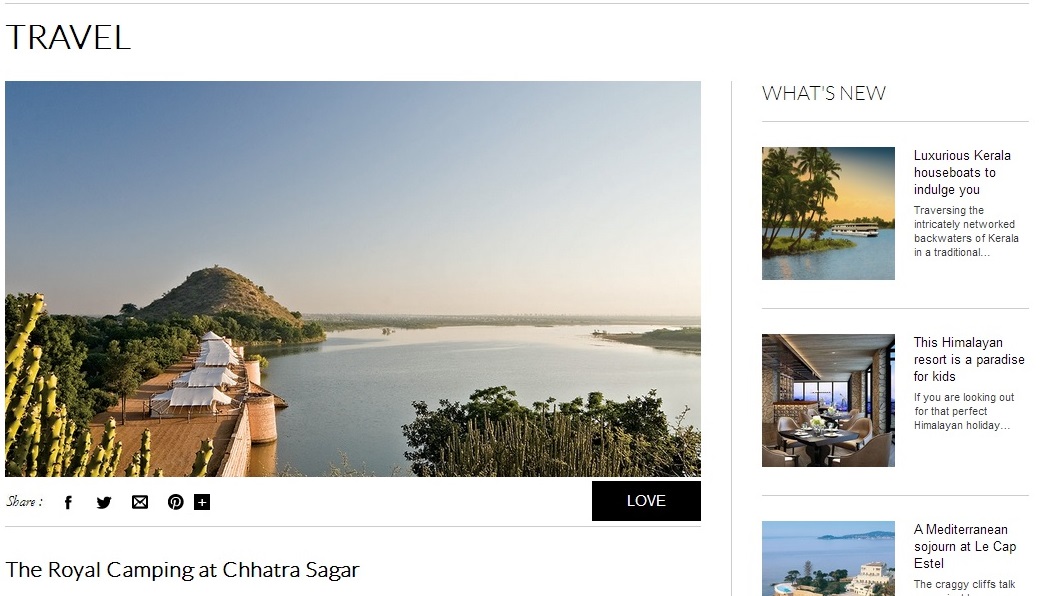Viewport: 1053px width, 596px height.
Task: Click the LOVE button
Action: (646, 501)
